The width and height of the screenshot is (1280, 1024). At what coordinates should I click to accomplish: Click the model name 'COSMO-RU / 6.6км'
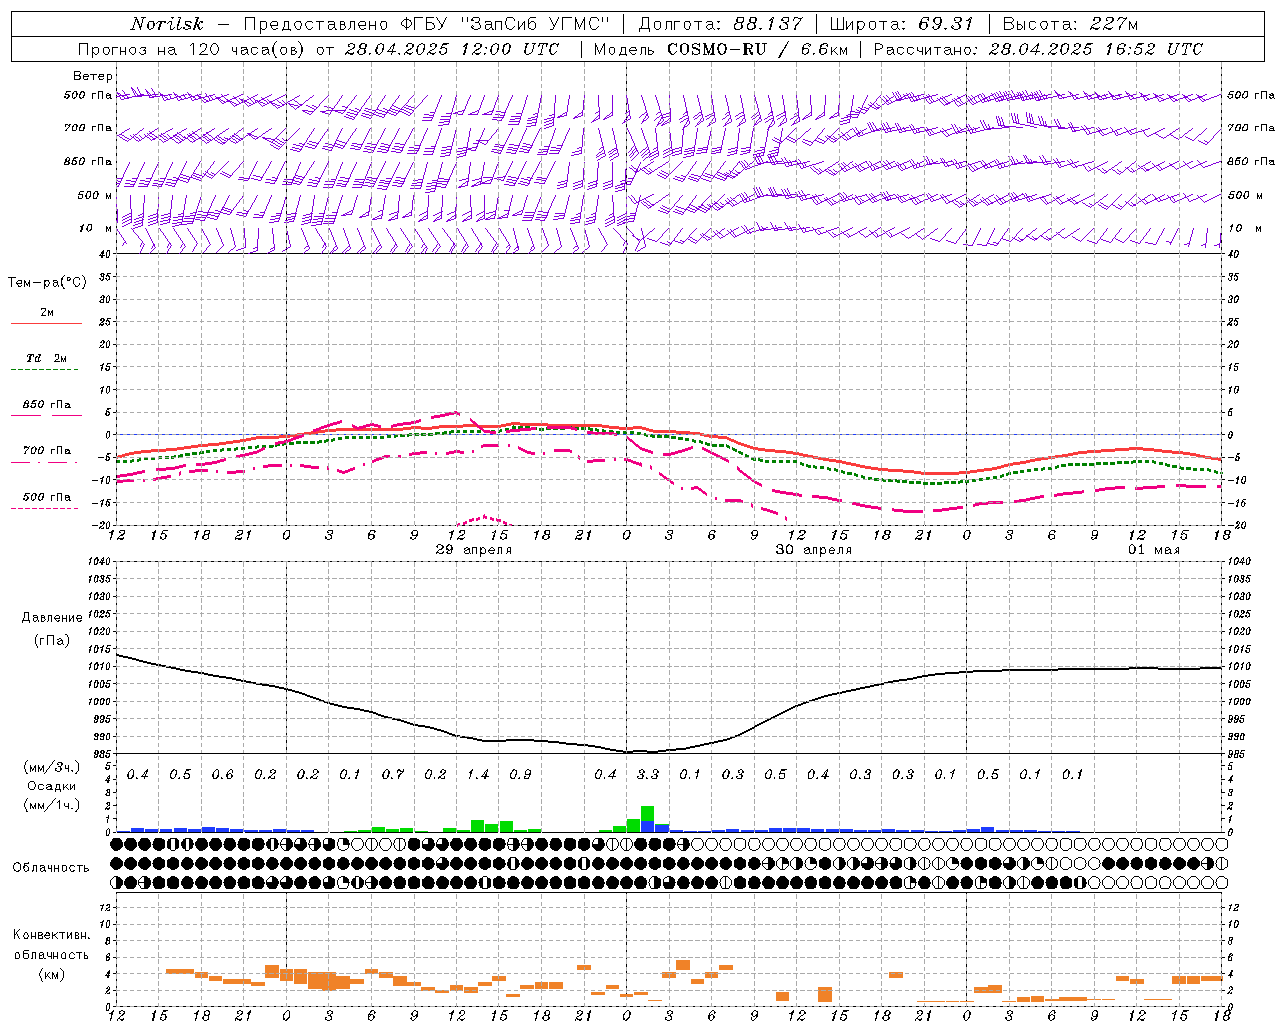click(757, 49)
